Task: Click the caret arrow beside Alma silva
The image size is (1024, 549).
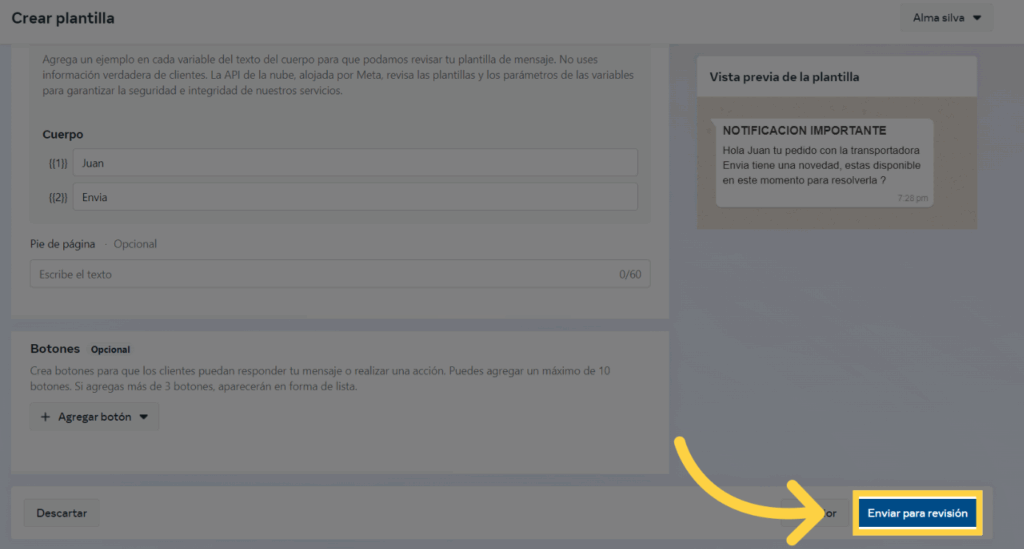Action: 977,18
